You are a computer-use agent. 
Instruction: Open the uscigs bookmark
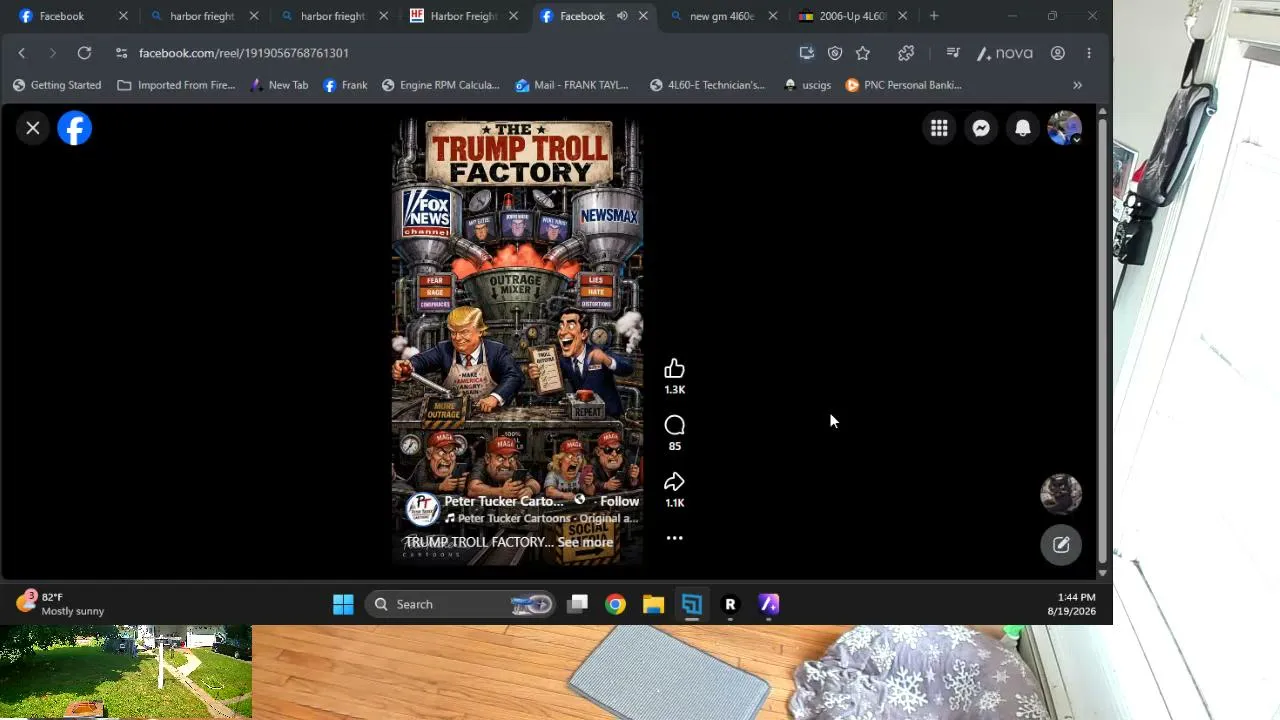click(808, 85)
